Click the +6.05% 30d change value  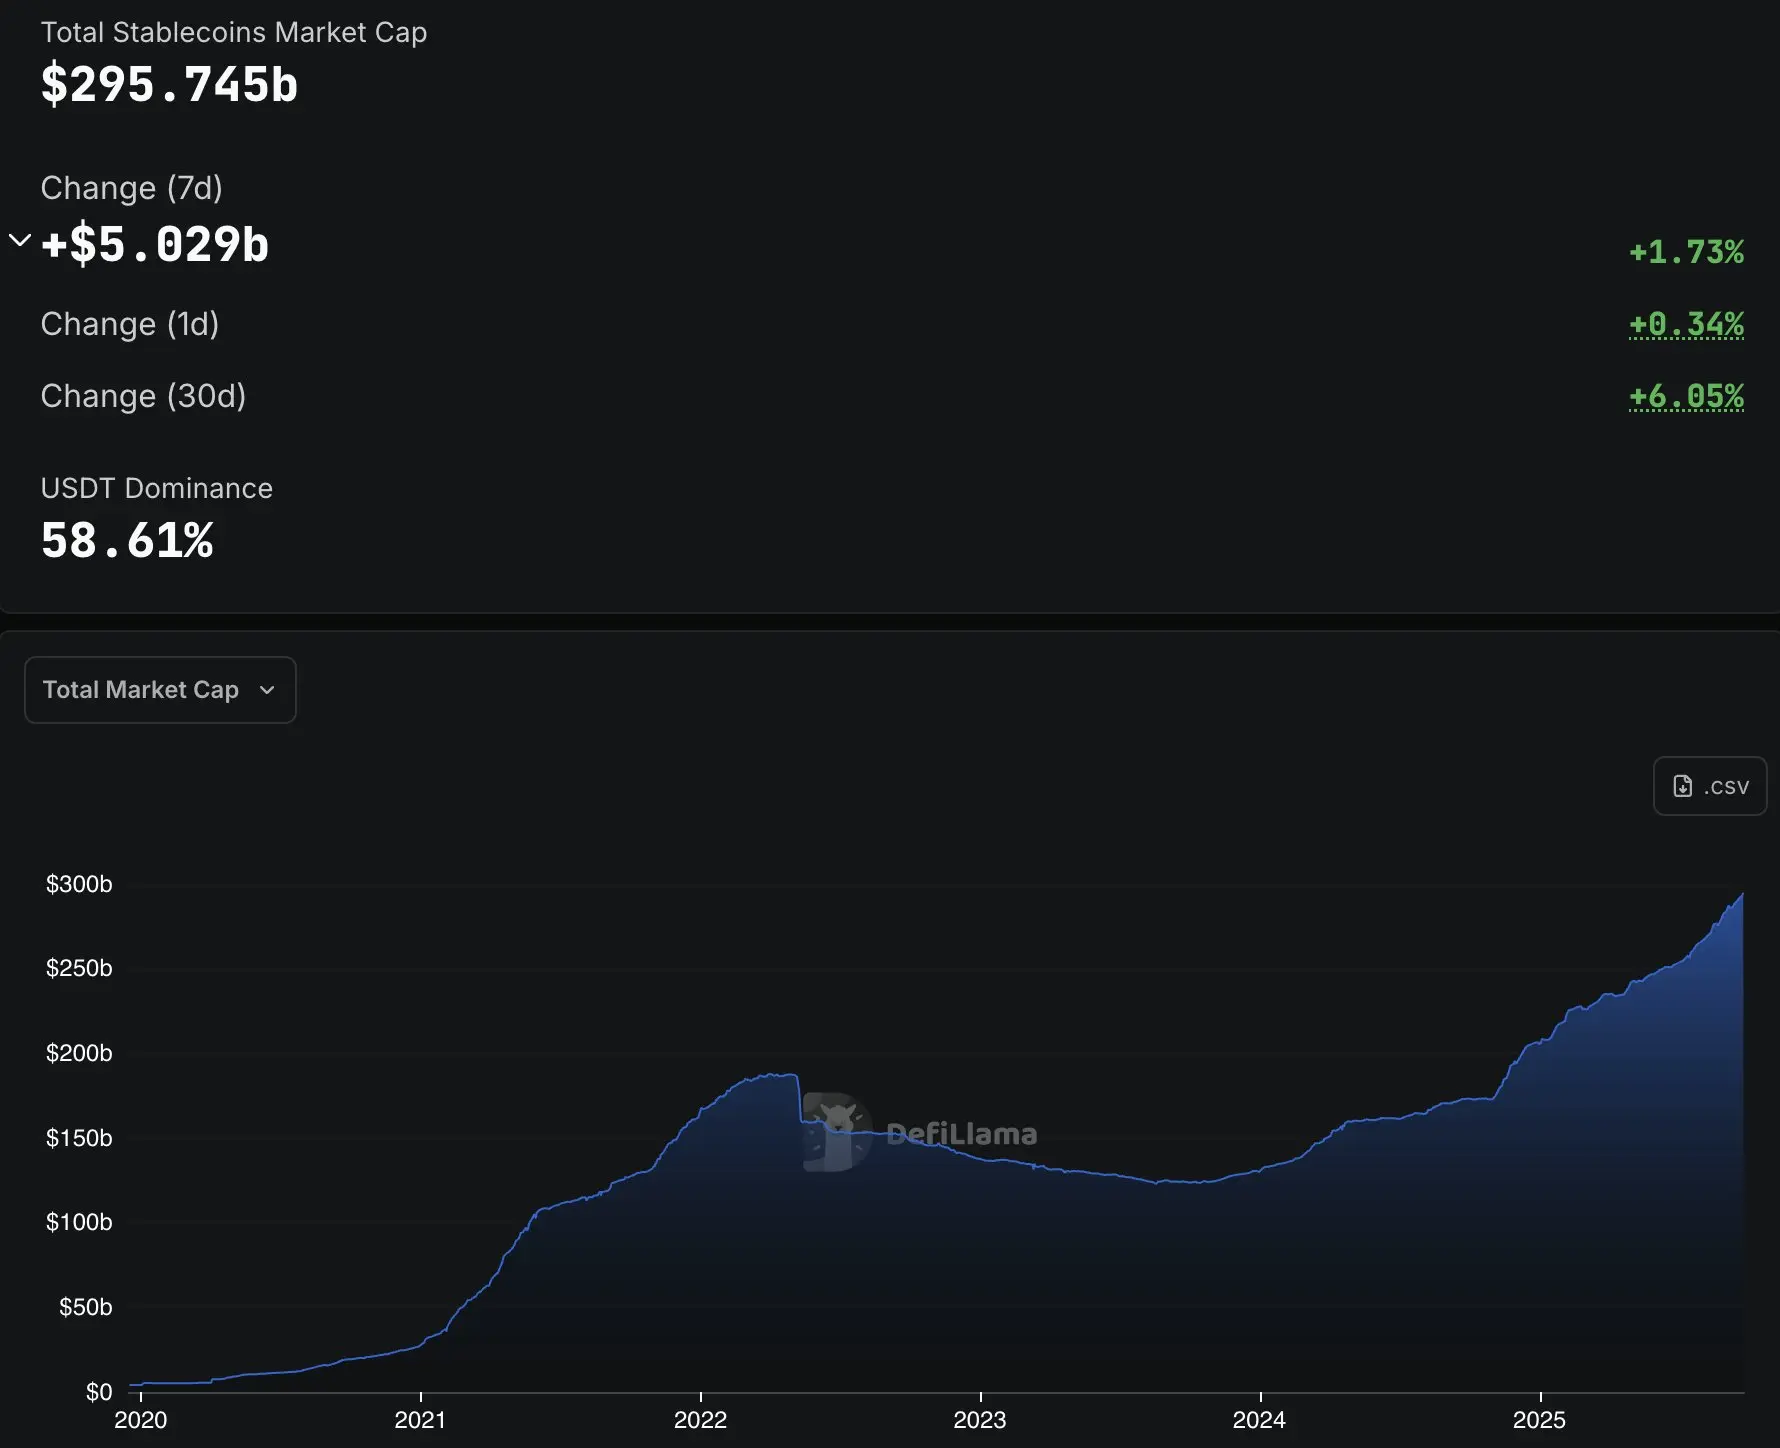(x=1686, y=396)
